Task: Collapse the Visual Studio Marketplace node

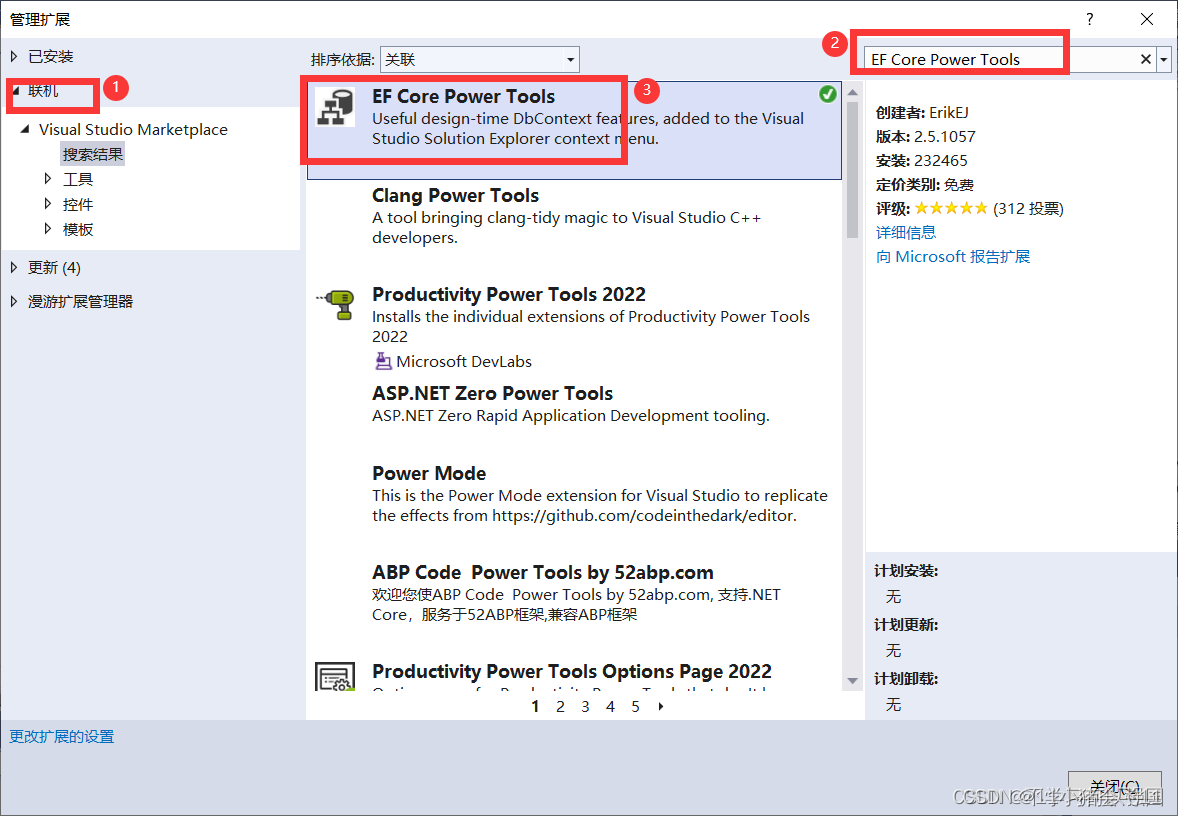Action: [25, 129]
